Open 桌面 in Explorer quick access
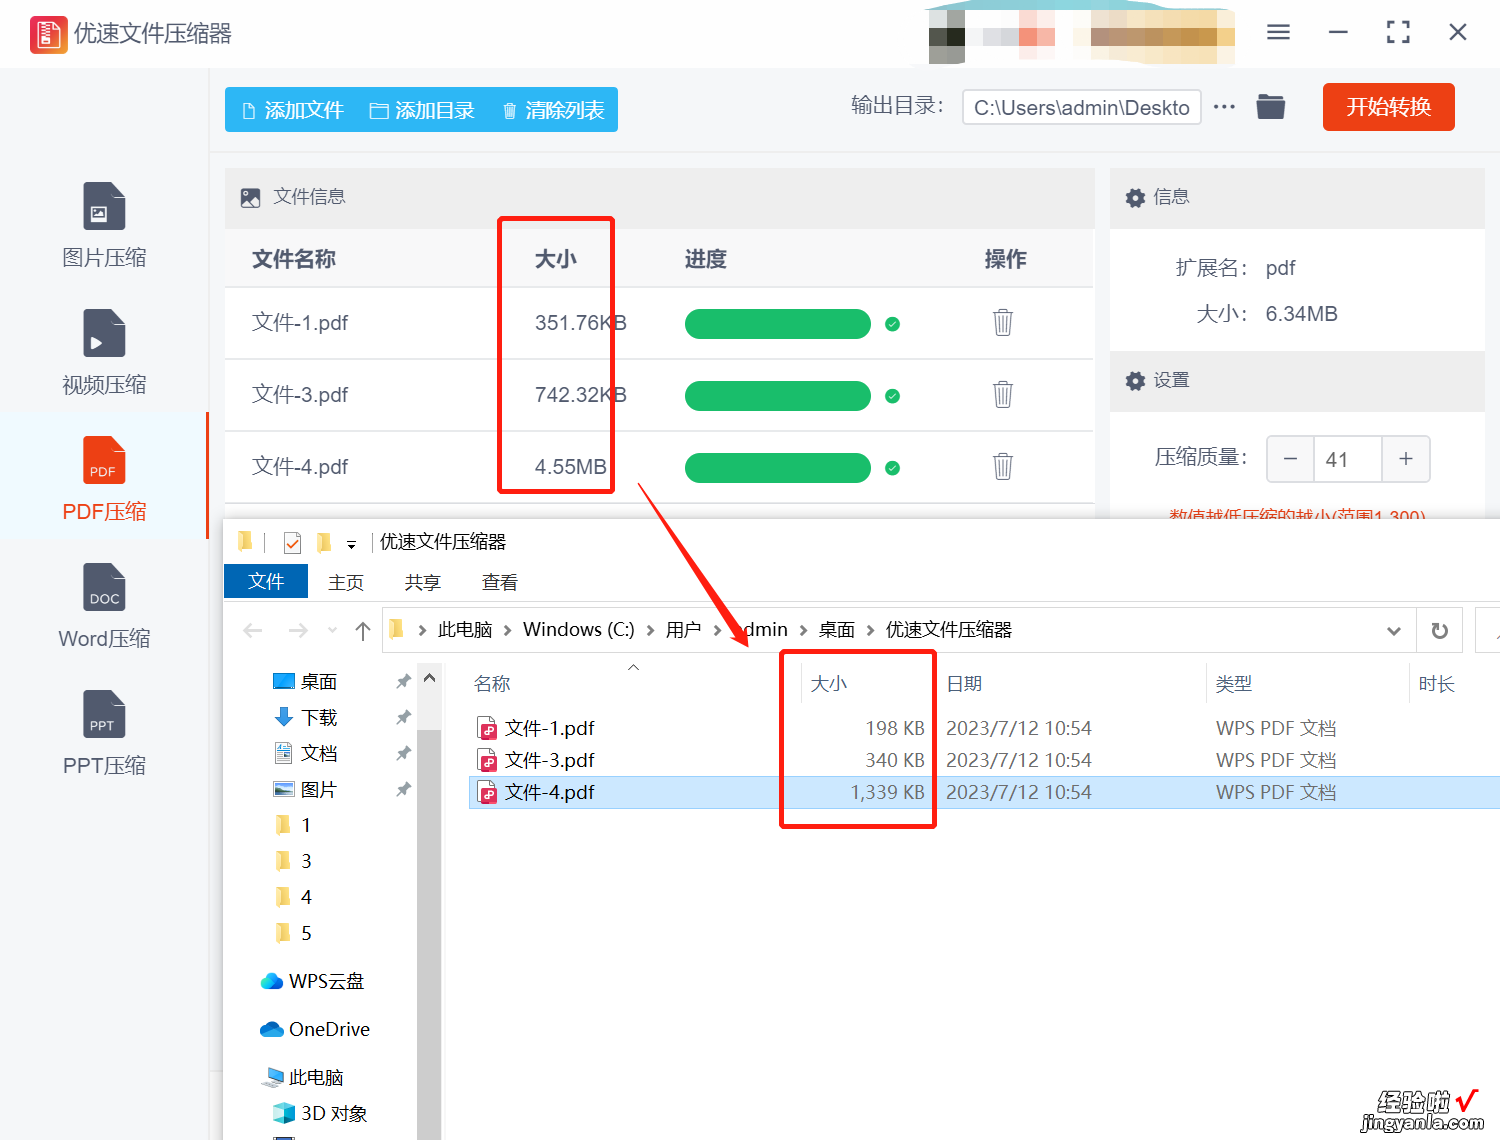This screenshot has width=1500, height=1140. point(319,681)
